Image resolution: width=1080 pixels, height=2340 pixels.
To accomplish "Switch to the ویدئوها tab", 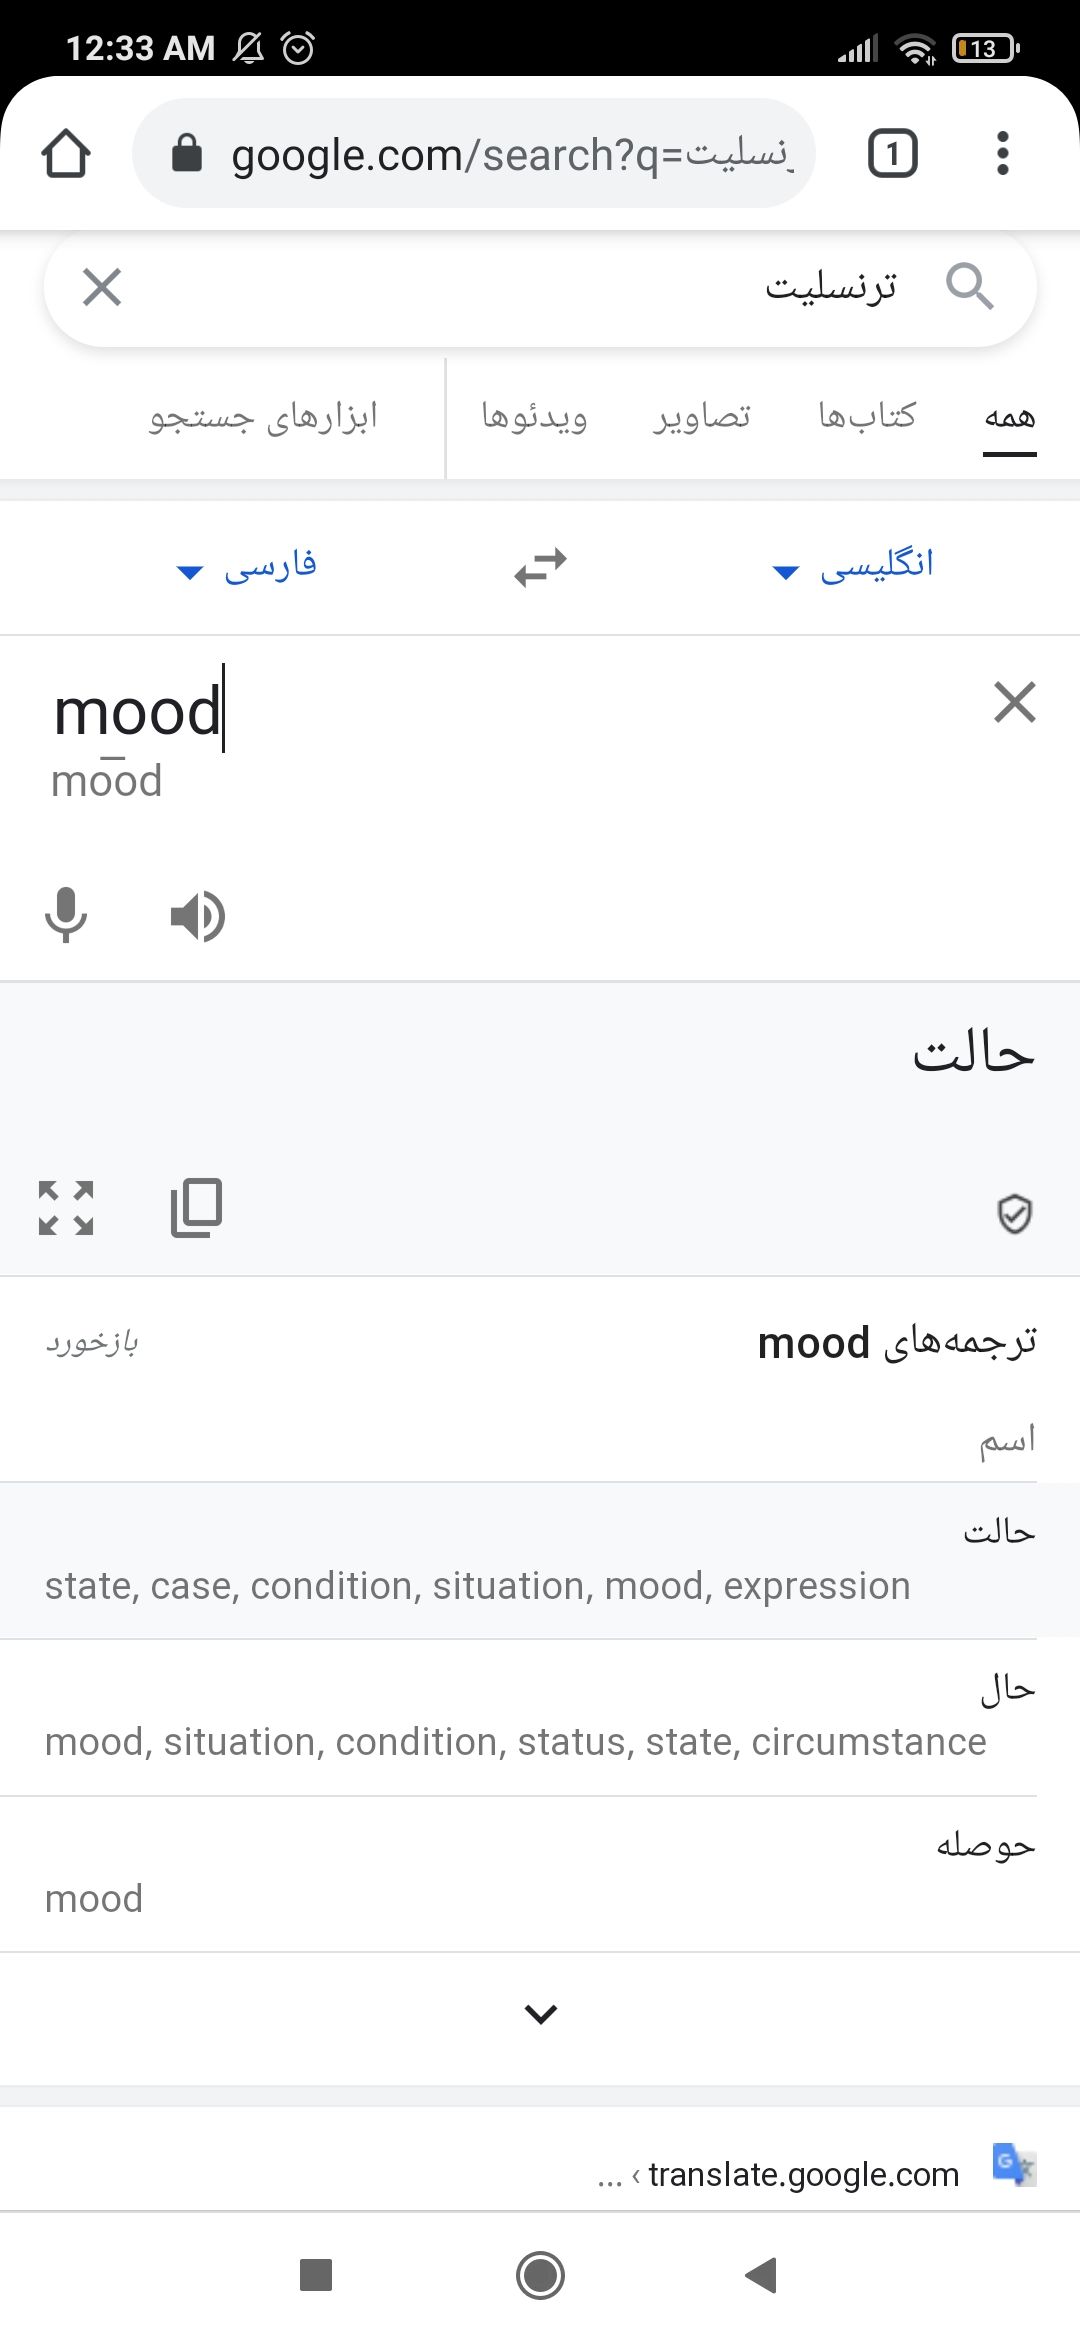I will pyautogui.click(x=534, y=416).
